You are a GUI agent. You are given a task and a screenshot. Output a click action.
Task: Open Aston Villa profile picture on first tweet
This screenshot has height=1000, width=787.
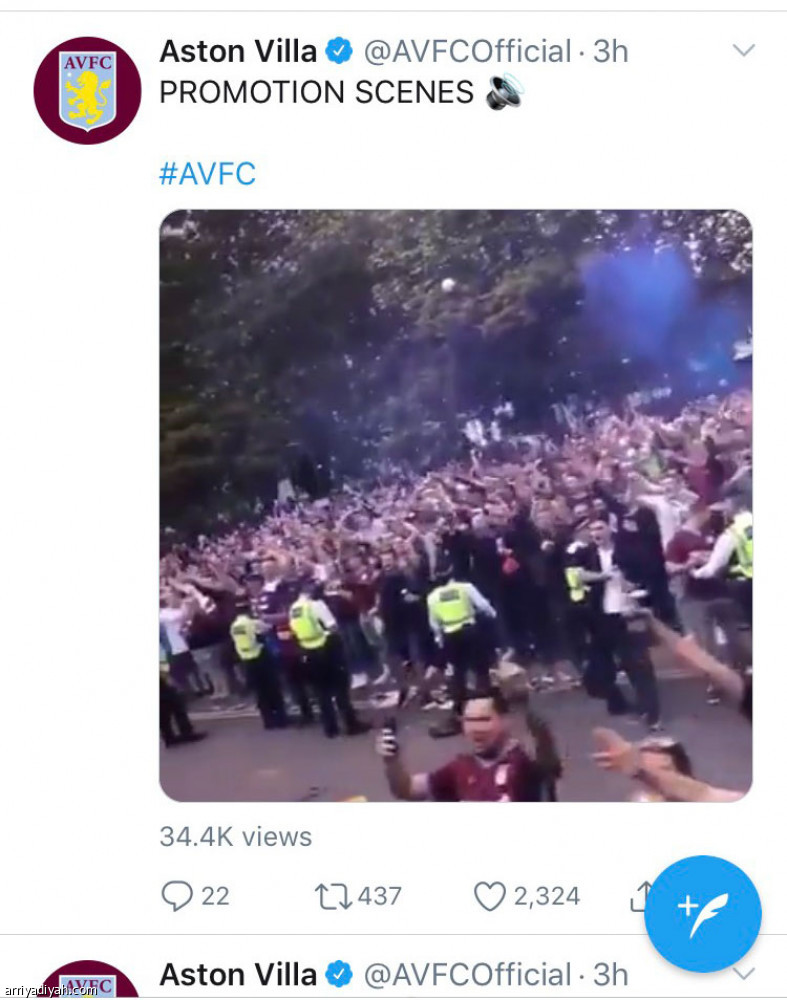[88, 91]
